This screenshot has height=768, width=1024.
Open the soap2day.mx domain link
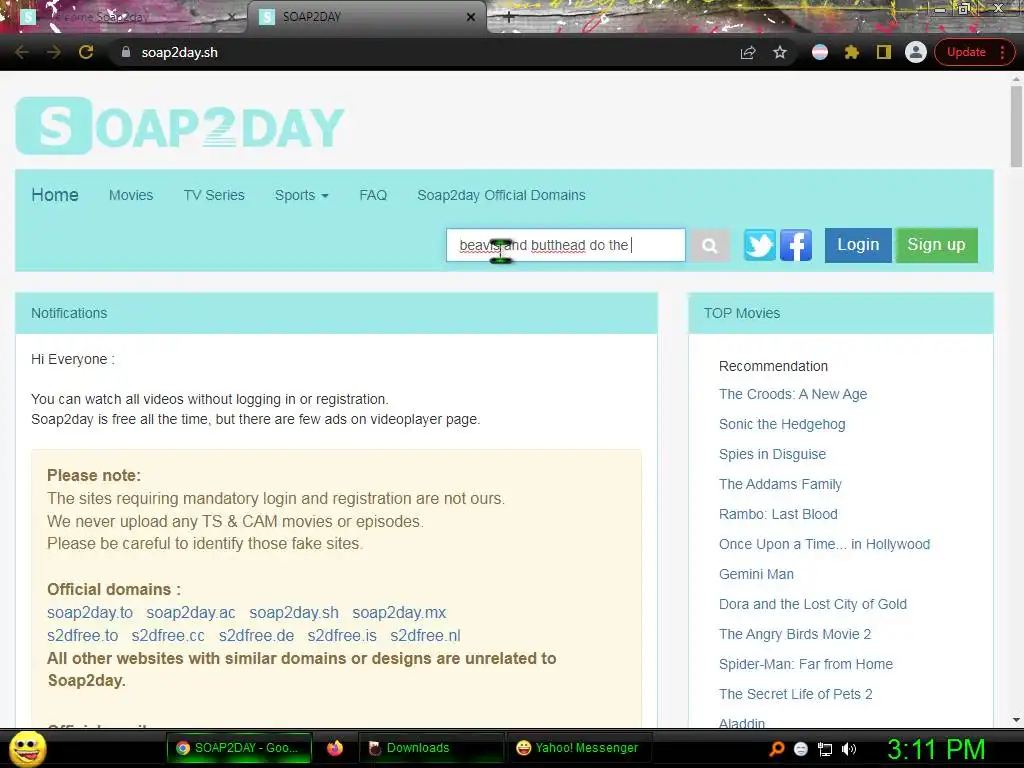[399, 613]
